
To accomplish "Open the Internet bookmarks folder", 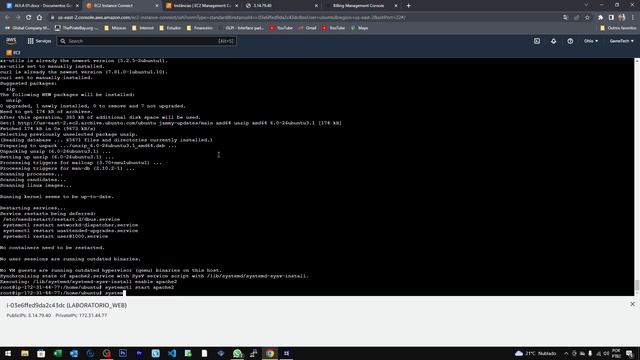I will (143, 28).
